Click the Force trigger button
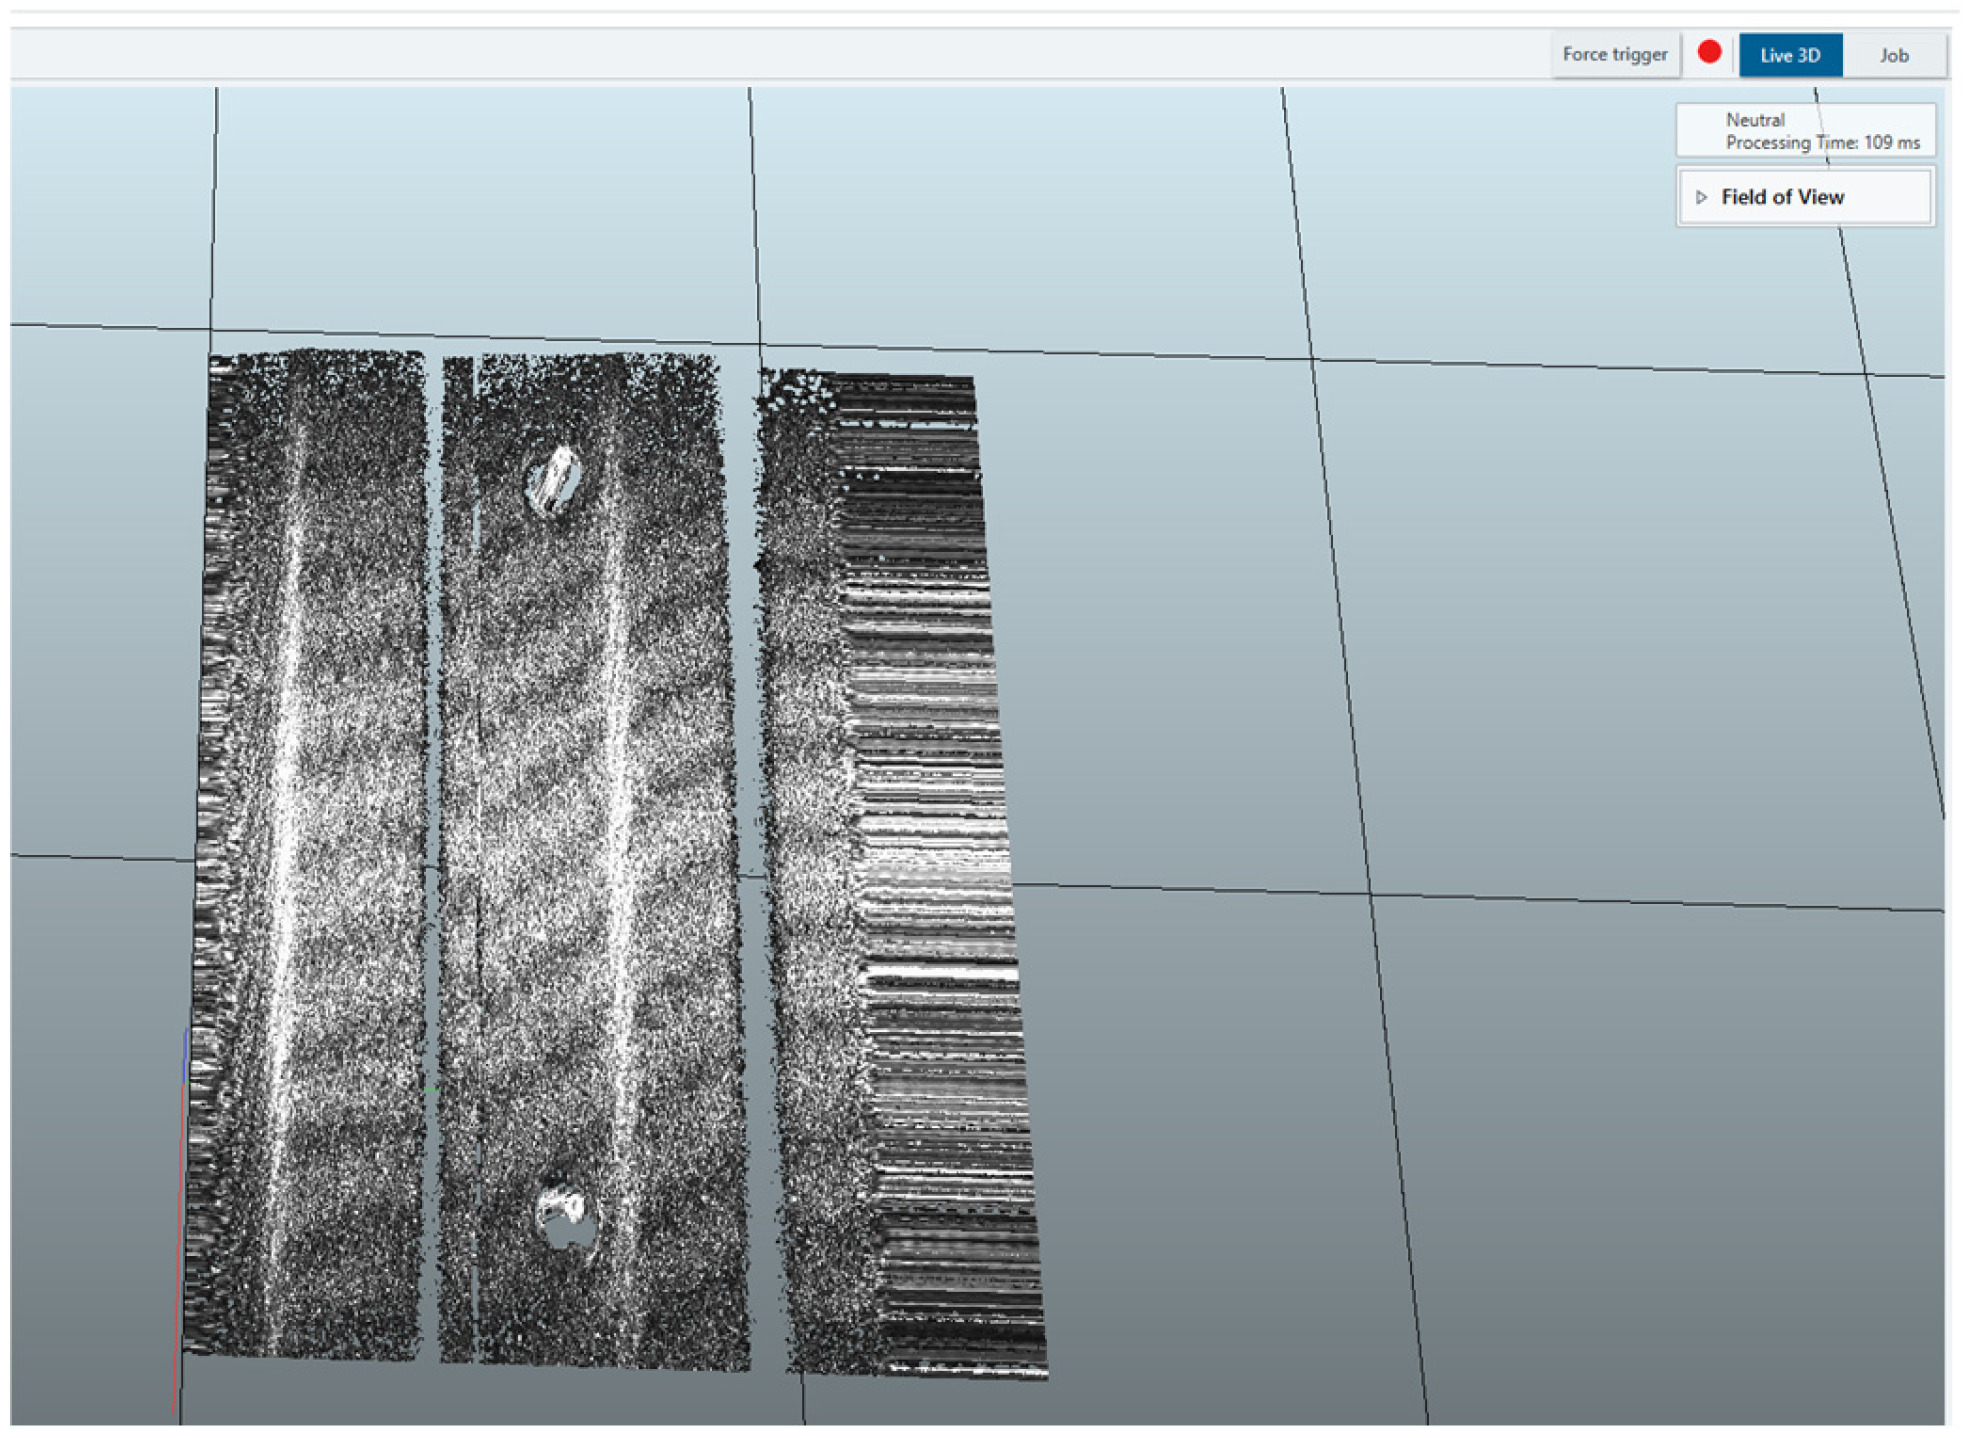 [1614, 55]
